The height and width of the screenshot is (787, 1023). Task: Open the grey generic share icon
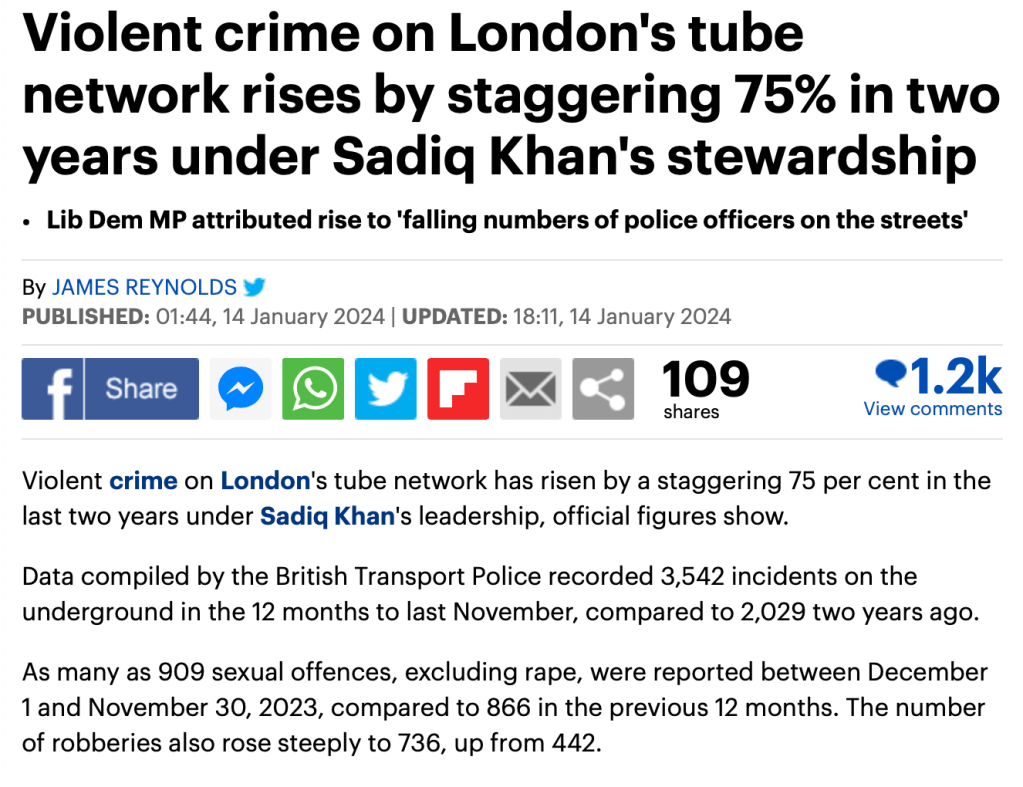pyautogui.click(x=603, y=388)
